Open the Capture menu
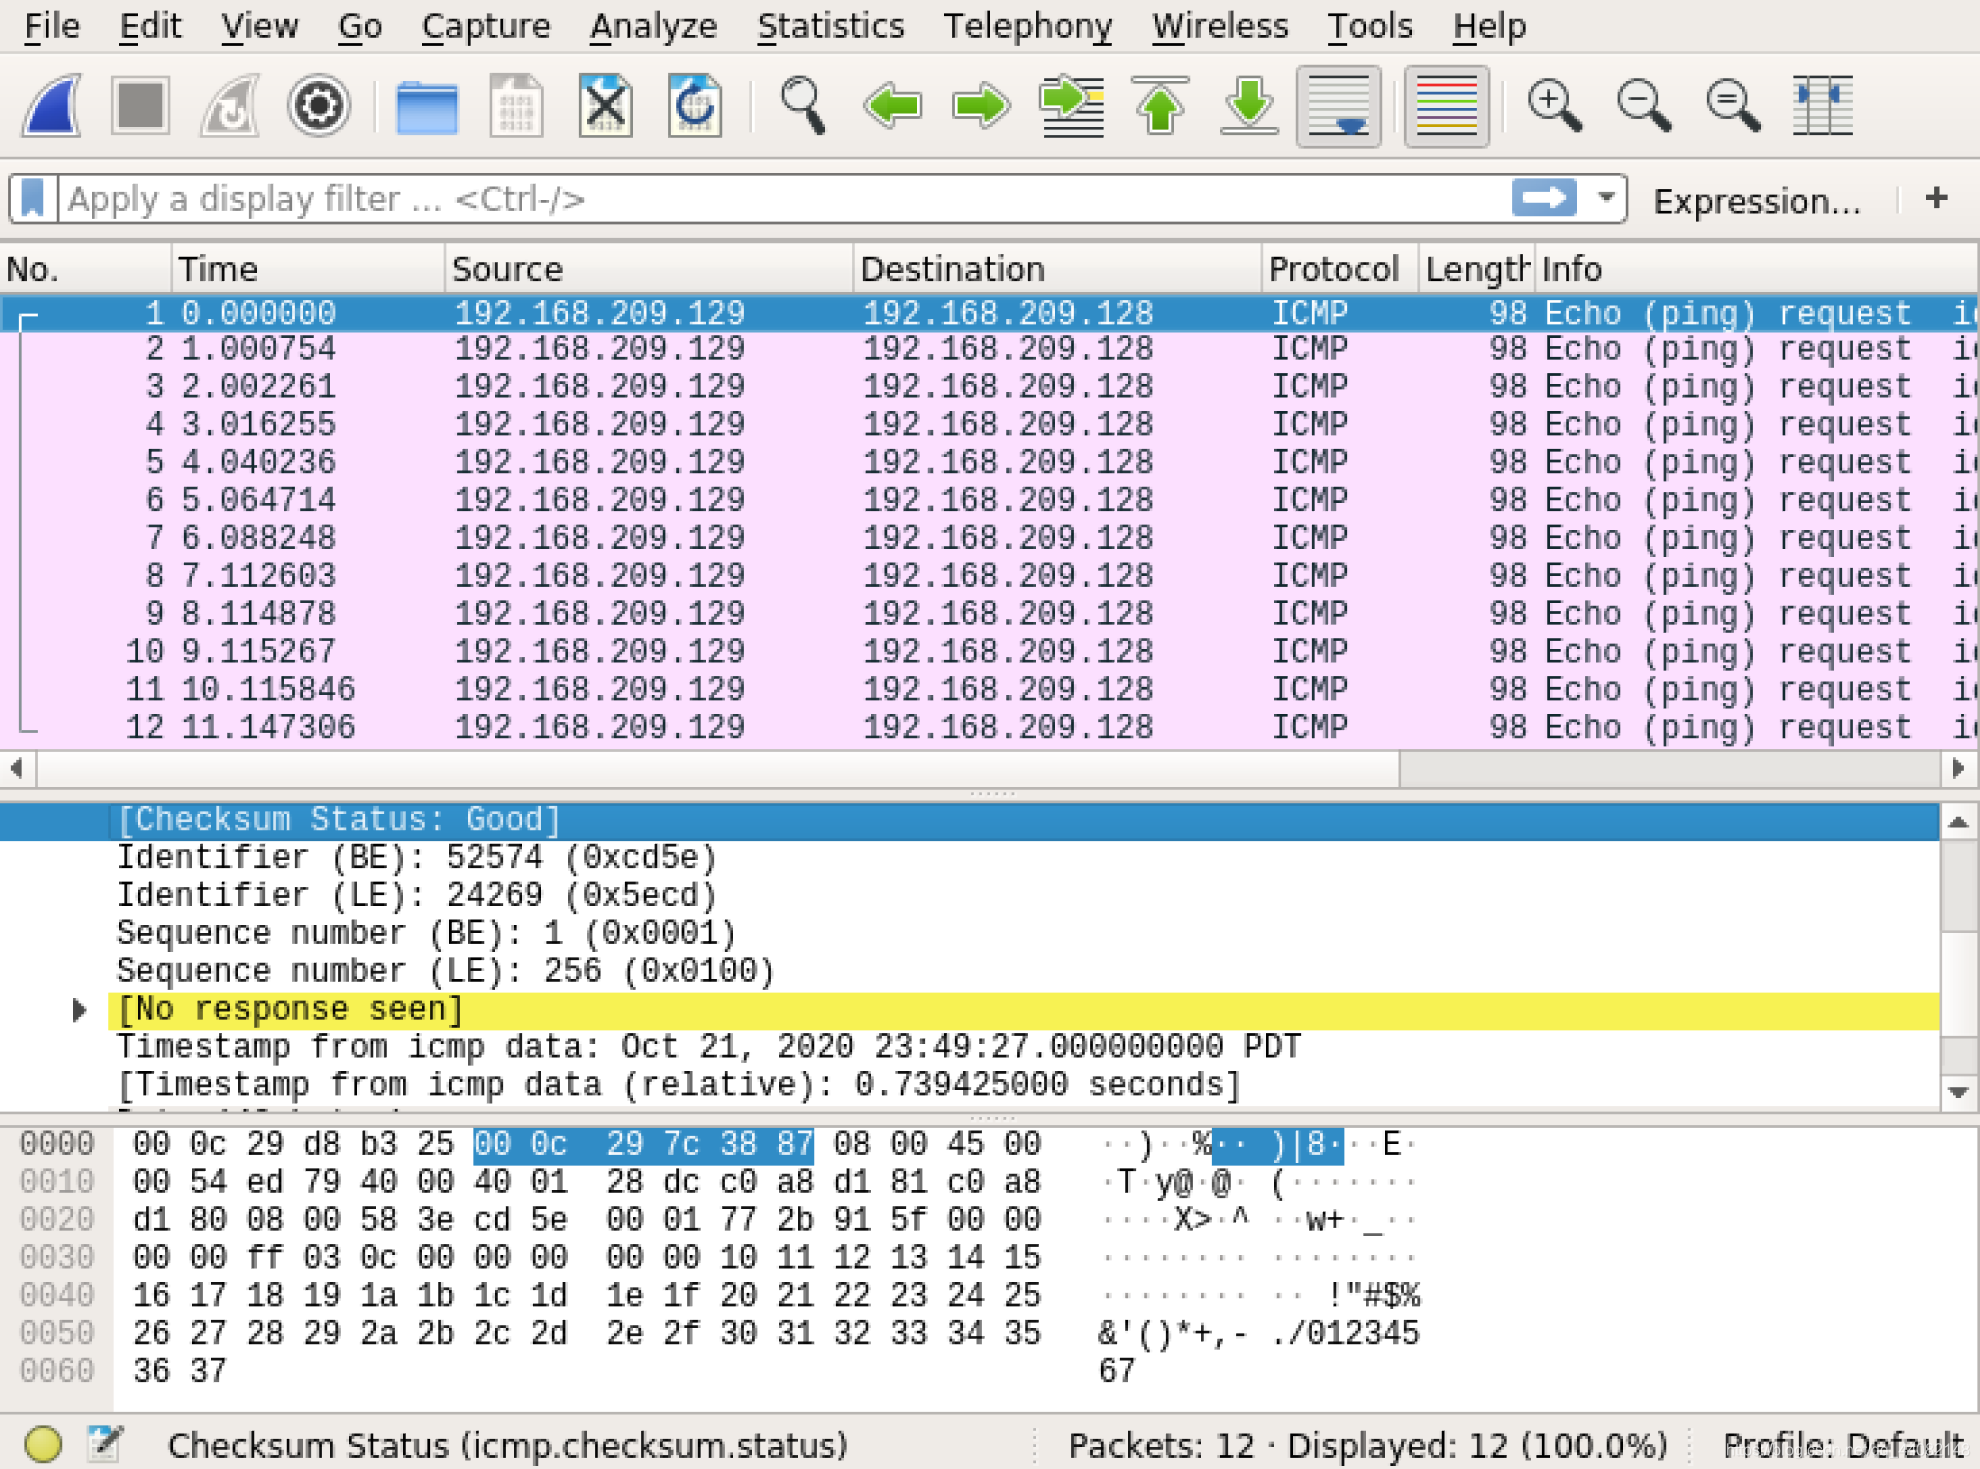Image resolution: width=1980 pixels, height=1469 pixels. click(x=485, y=25)
